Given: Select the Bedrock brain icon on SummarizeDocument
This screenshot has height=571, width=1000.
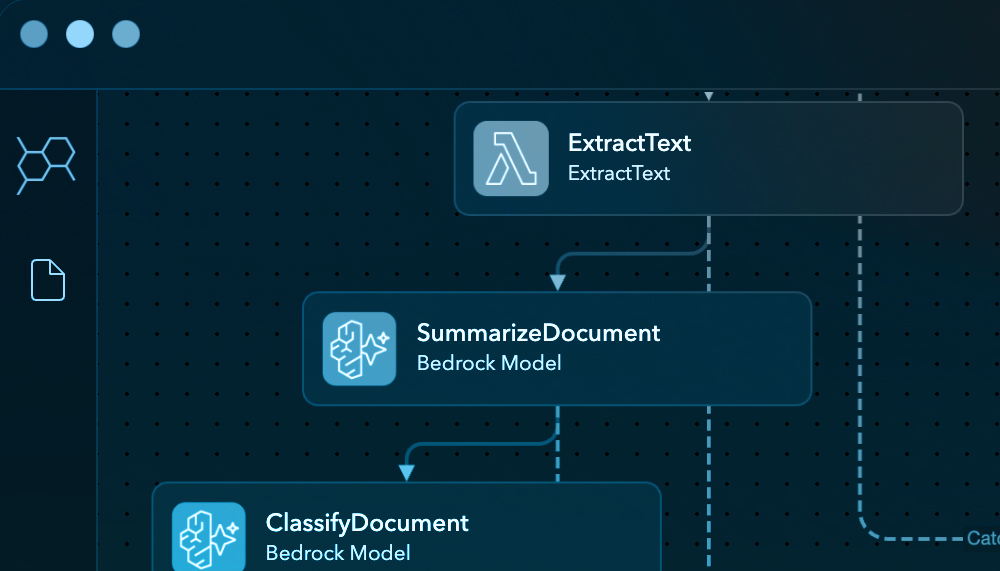Looking at the screenshot, I should (x=359, y=349).
